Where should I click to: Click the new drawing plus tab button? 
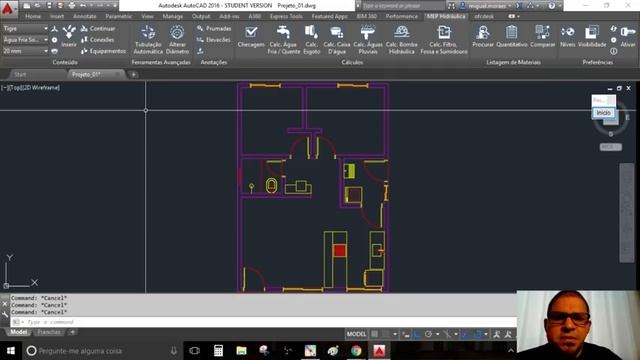(x=133, y=74)
